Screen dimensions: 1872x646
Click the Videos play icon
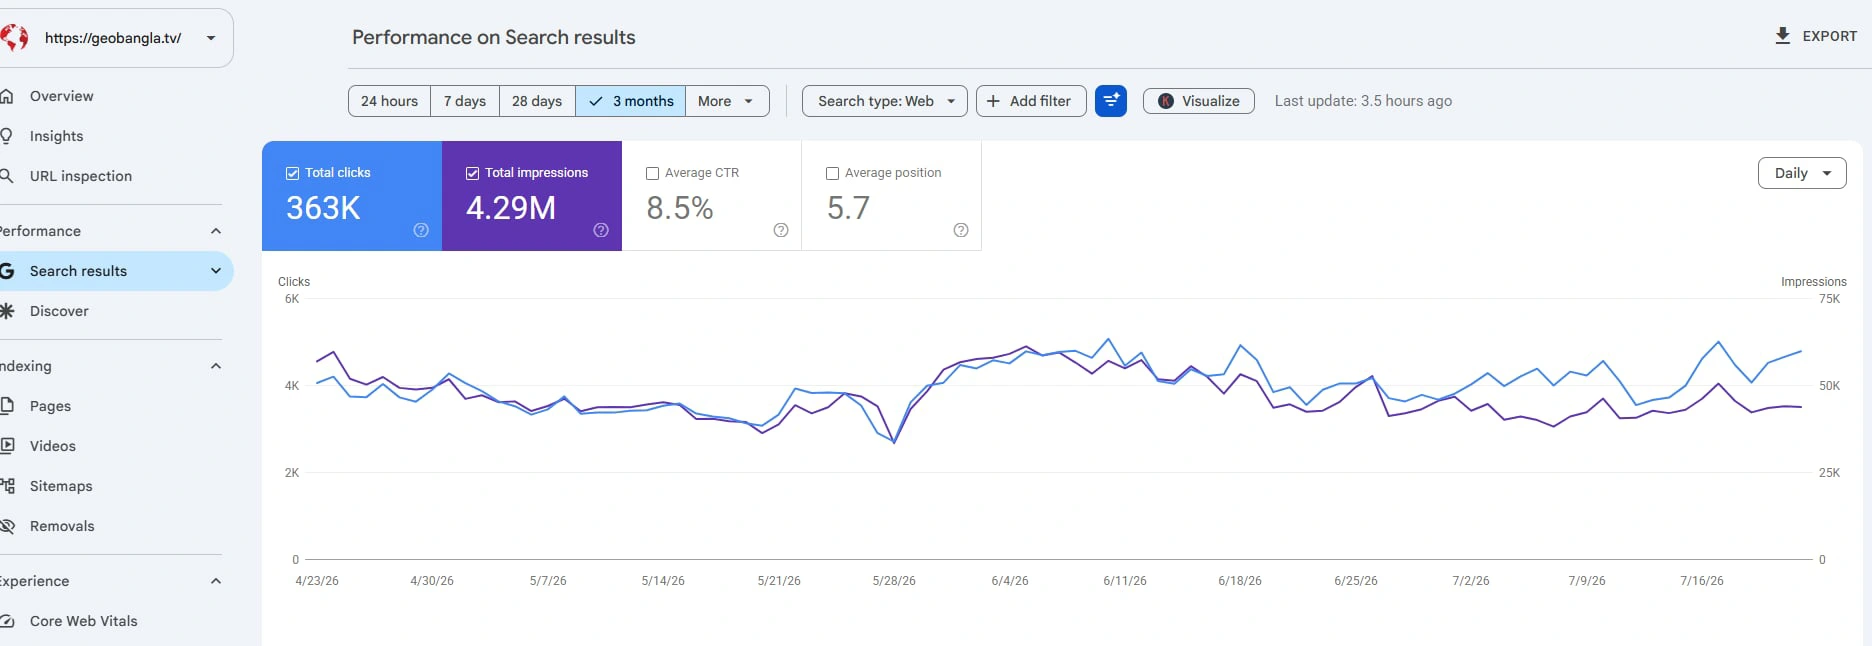7,446
